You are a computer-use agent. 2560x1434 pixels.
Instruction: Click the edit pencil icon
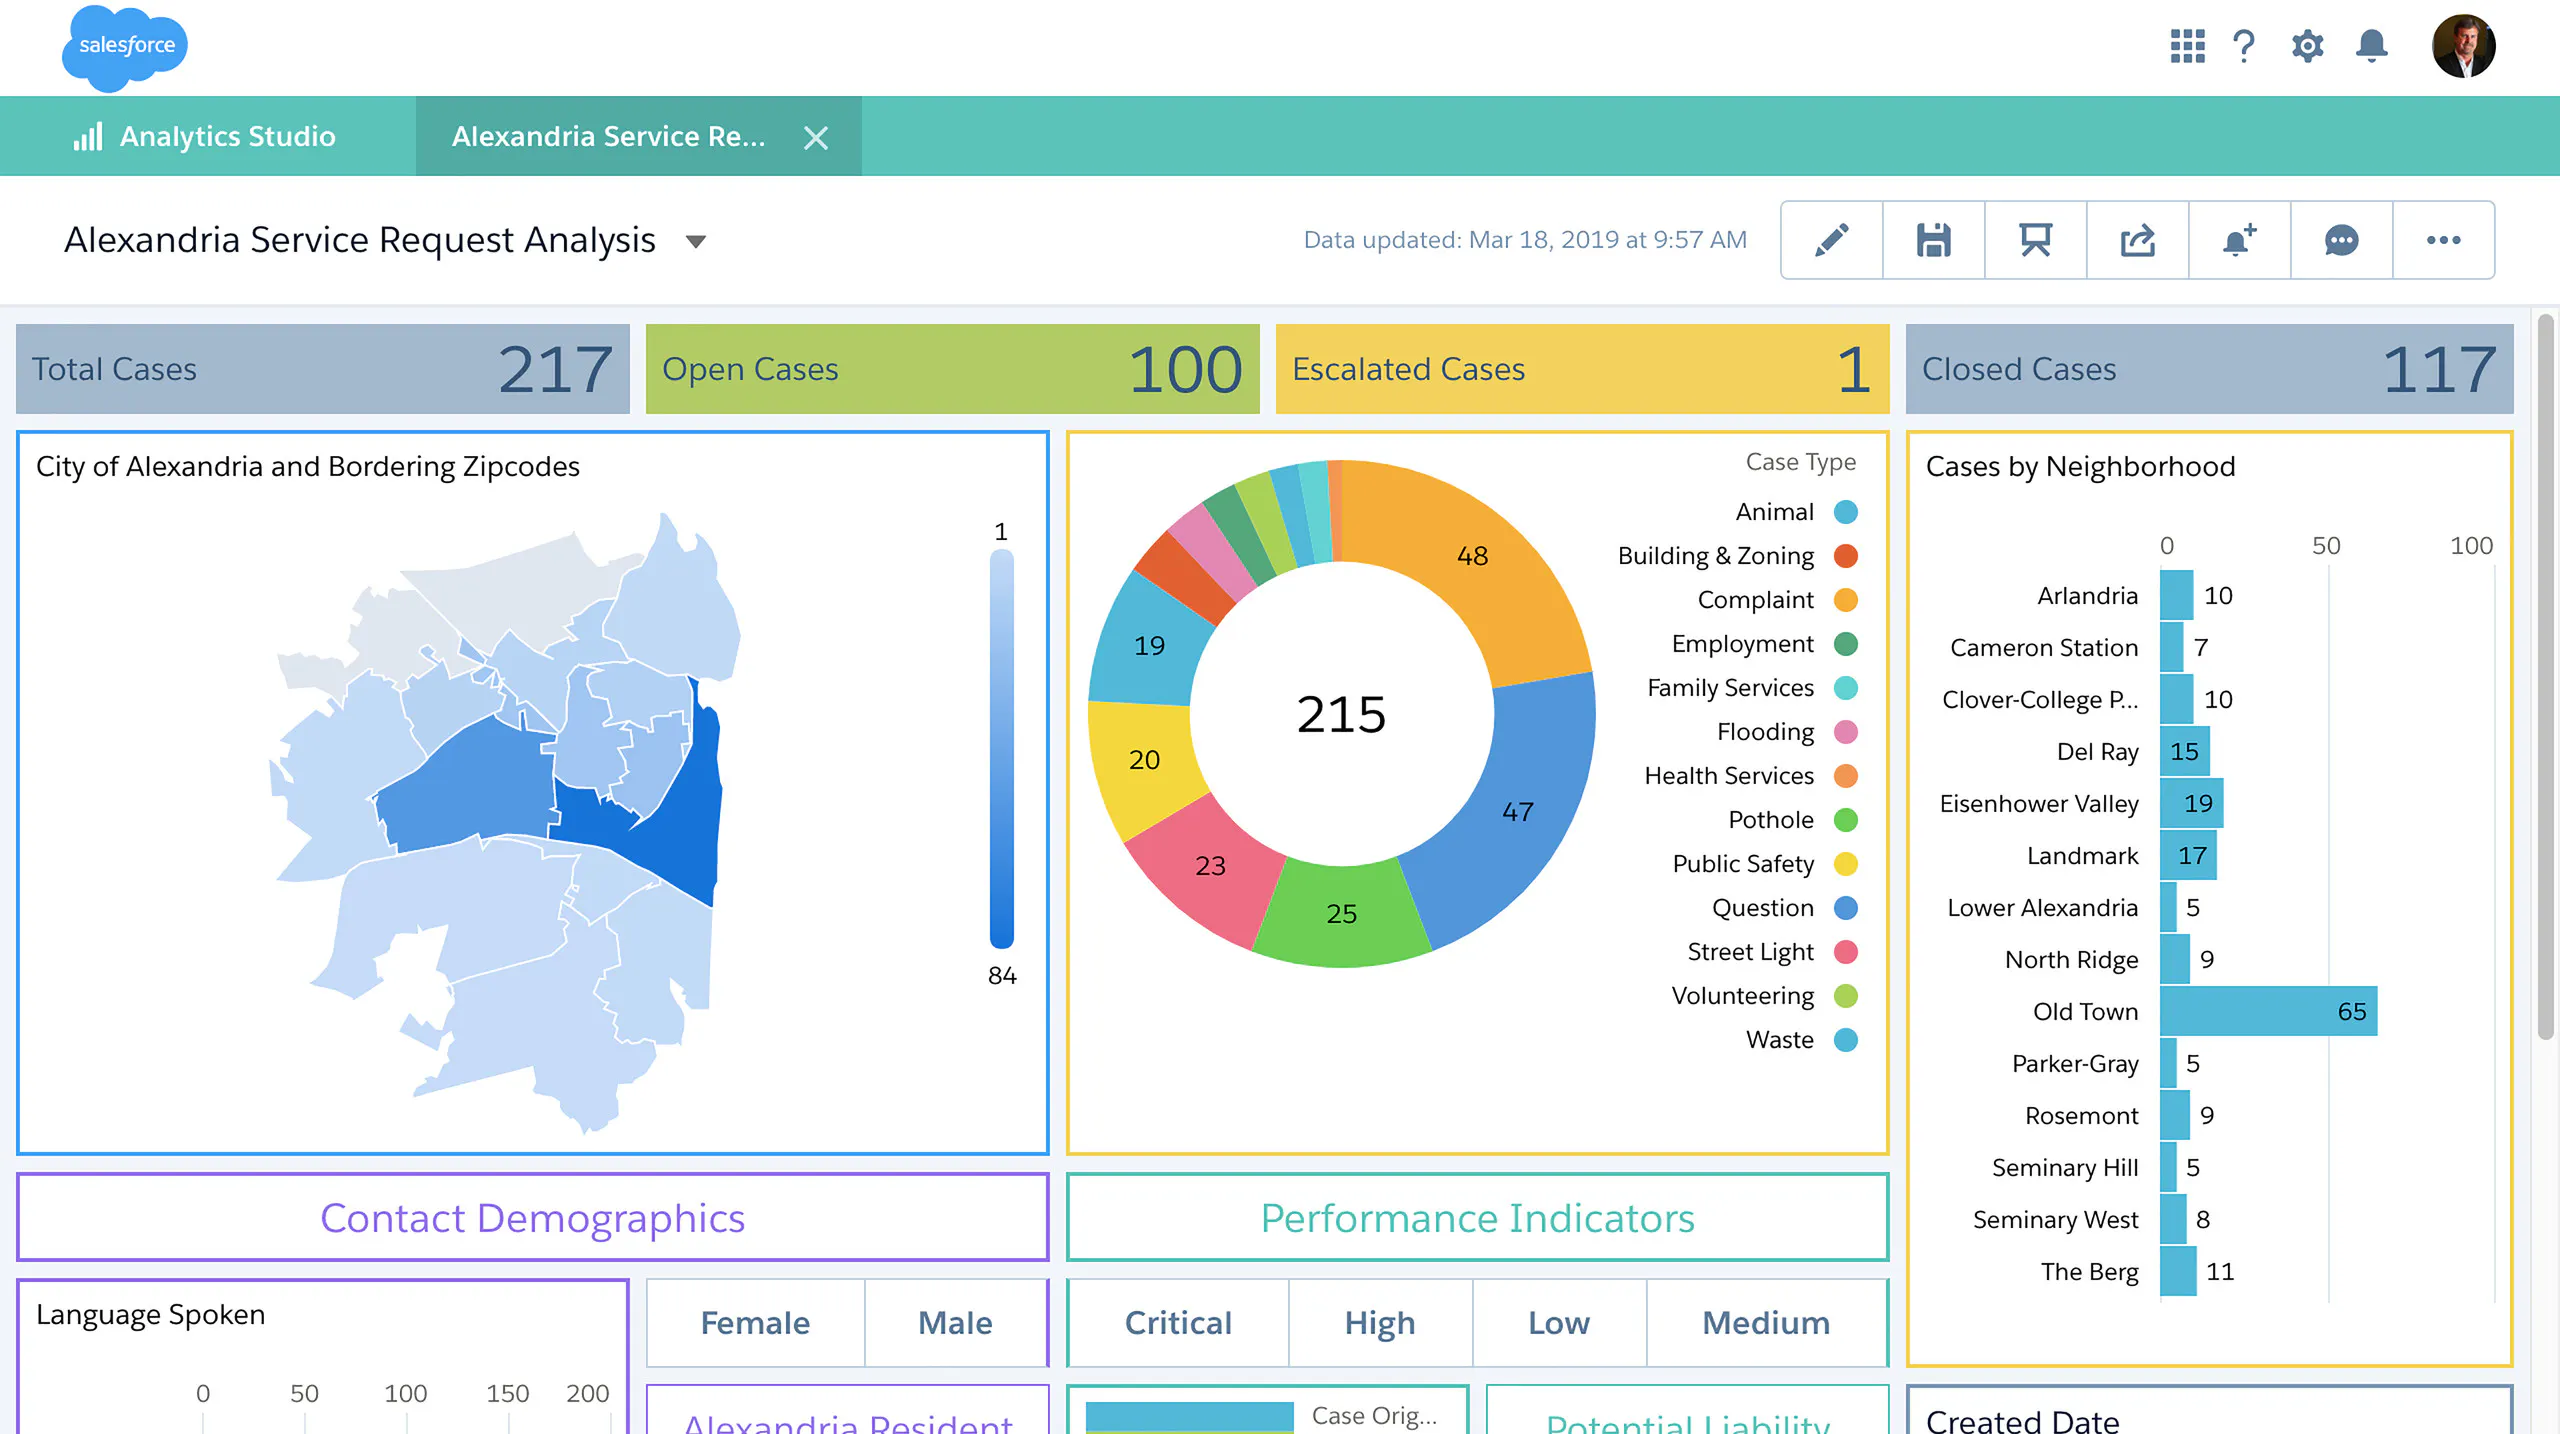click(x=1831, y=240)
